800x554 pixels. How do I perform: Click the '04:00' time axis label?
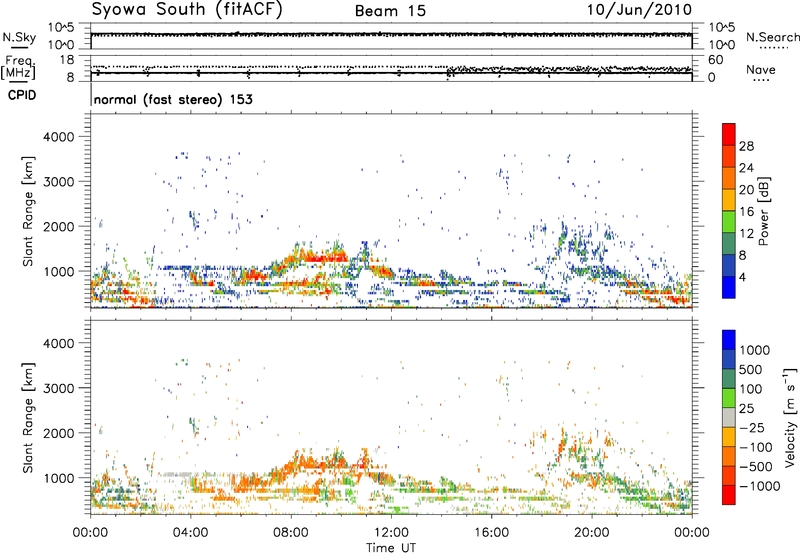coord(191,533)
